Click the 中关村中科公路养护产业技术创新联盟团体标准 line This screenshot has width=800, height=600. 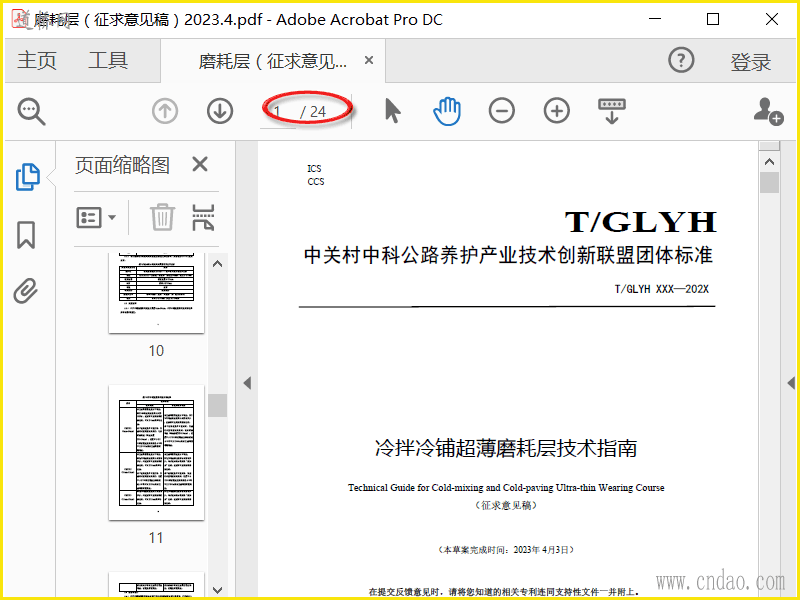(x=508, y=255)
